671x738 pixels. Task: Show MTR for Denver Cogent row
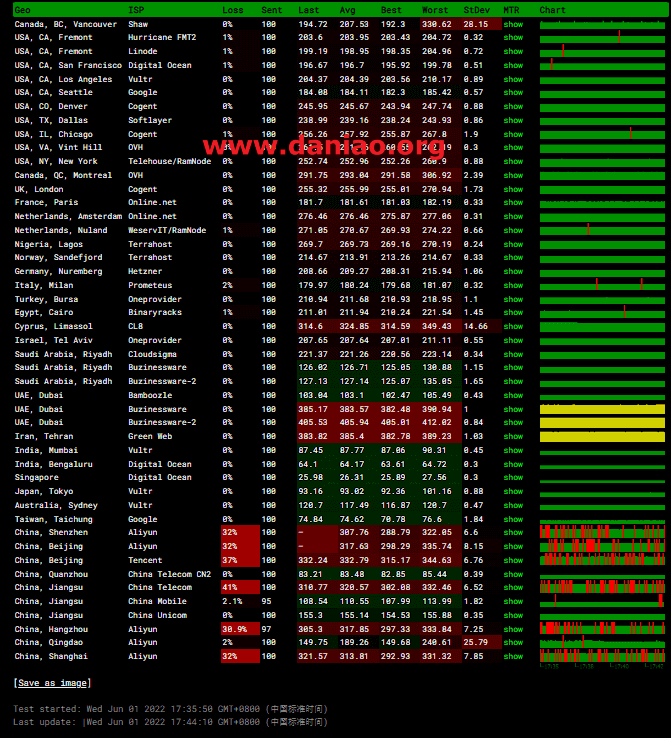(513, 106)
